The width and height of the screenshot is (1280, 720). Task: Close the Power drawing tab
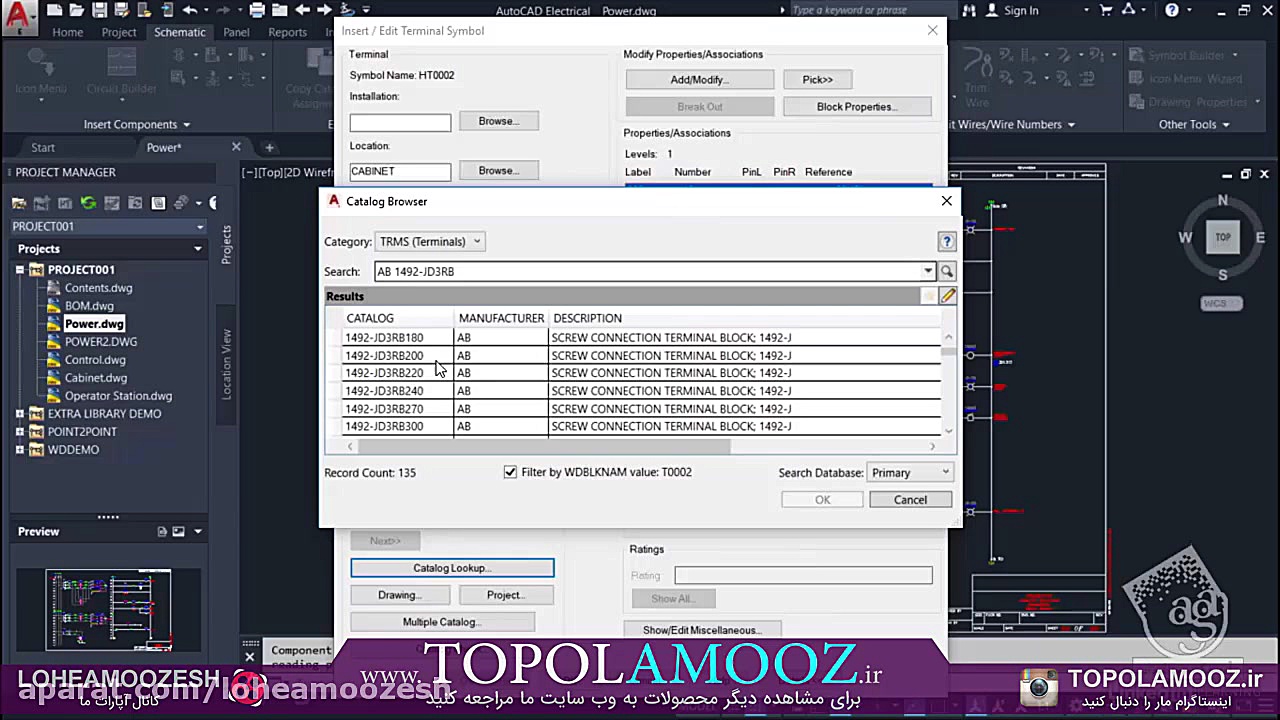click(236, 147)
